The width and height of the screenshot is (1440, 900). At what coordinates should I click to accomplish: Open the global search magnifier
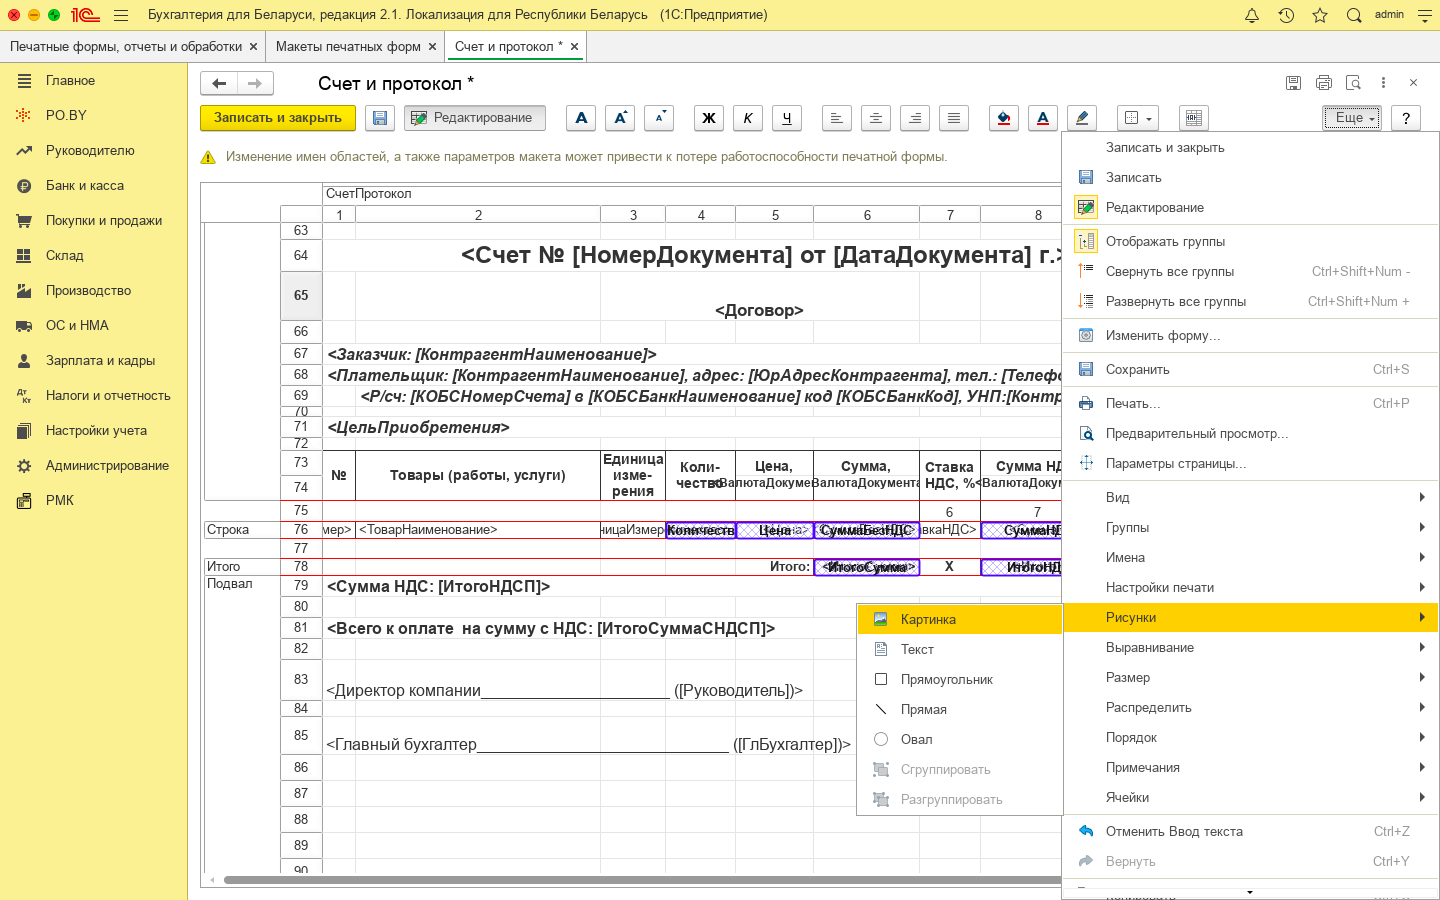(1354, 15)
